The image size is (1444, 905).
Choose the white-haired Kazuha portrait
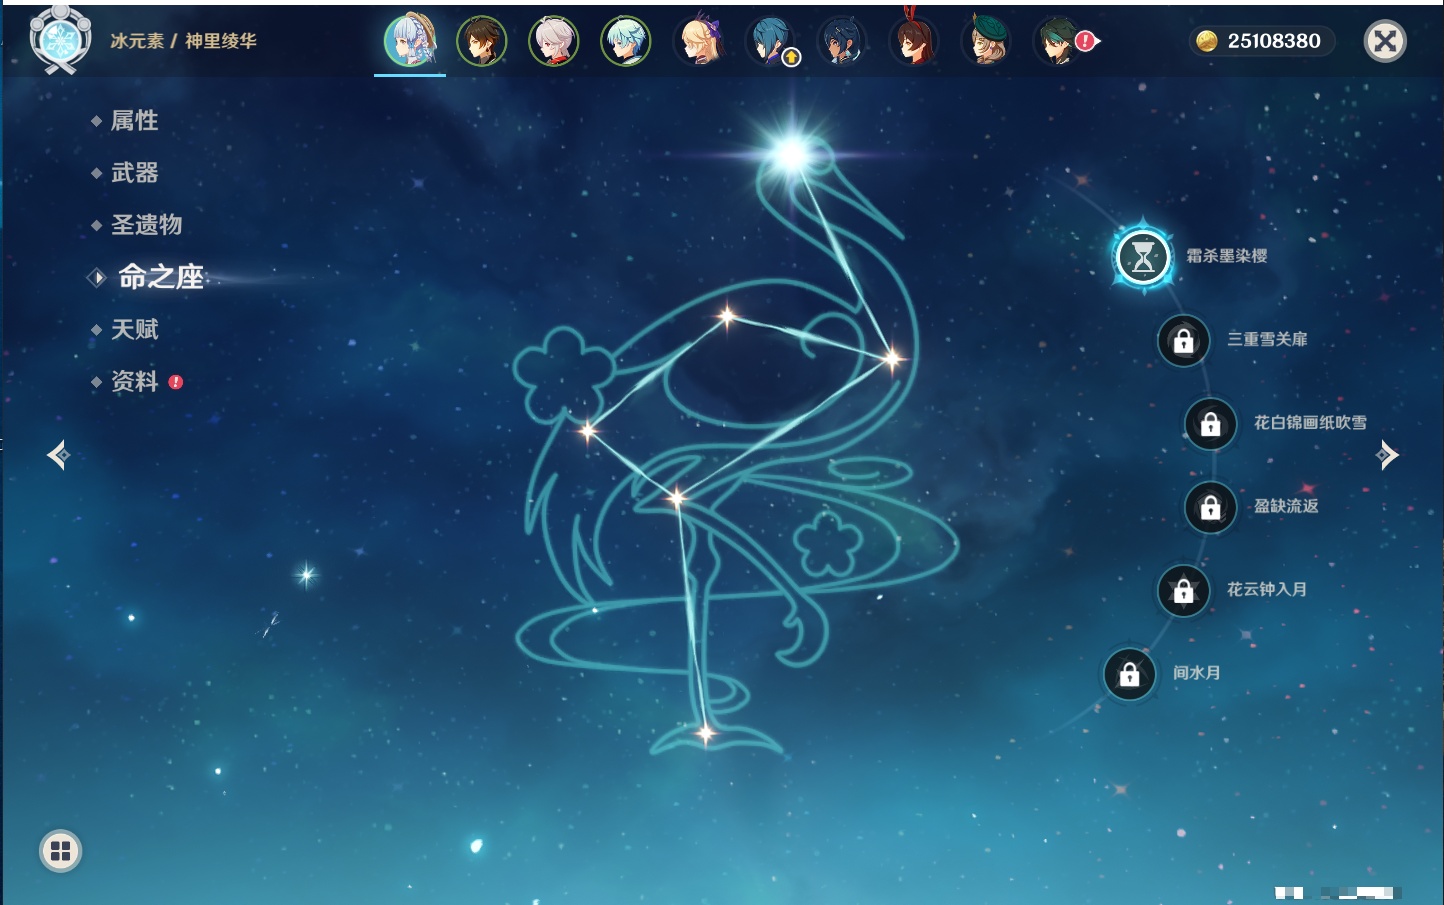click(554, 41)
